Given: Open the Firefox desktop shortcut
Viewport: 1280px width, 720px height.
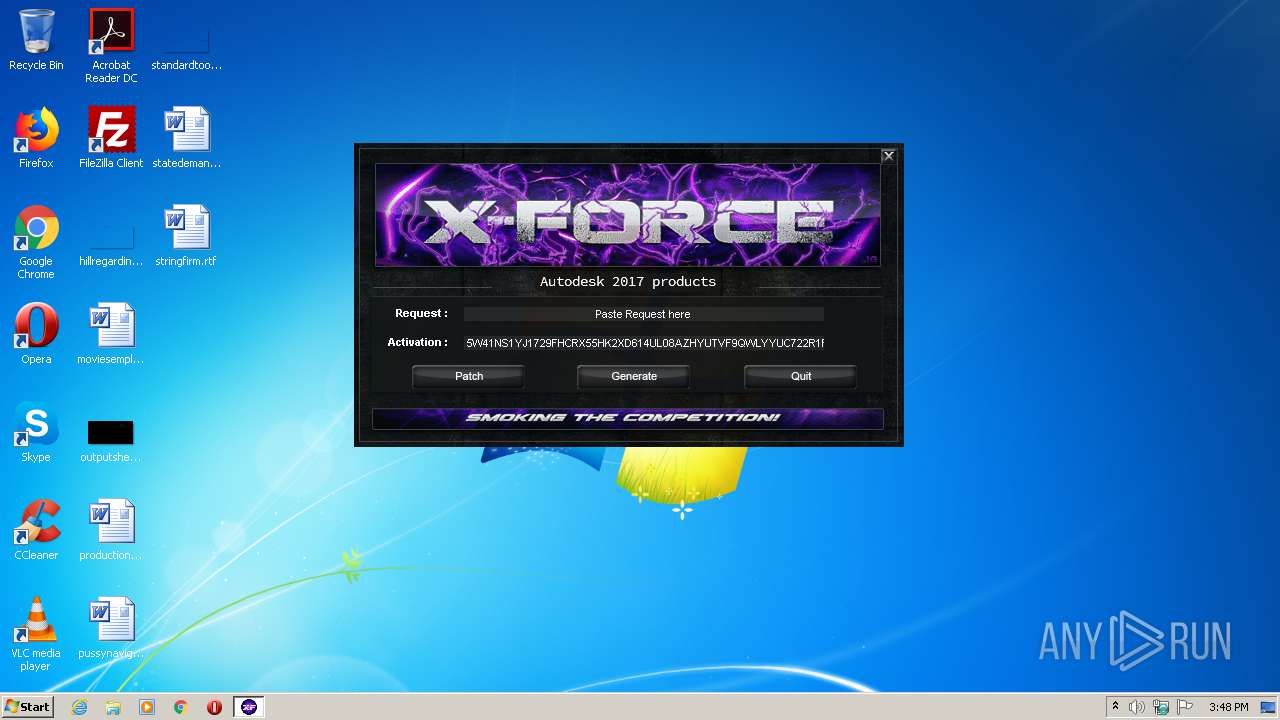Looking at the screenshot, I should point(36,138).
